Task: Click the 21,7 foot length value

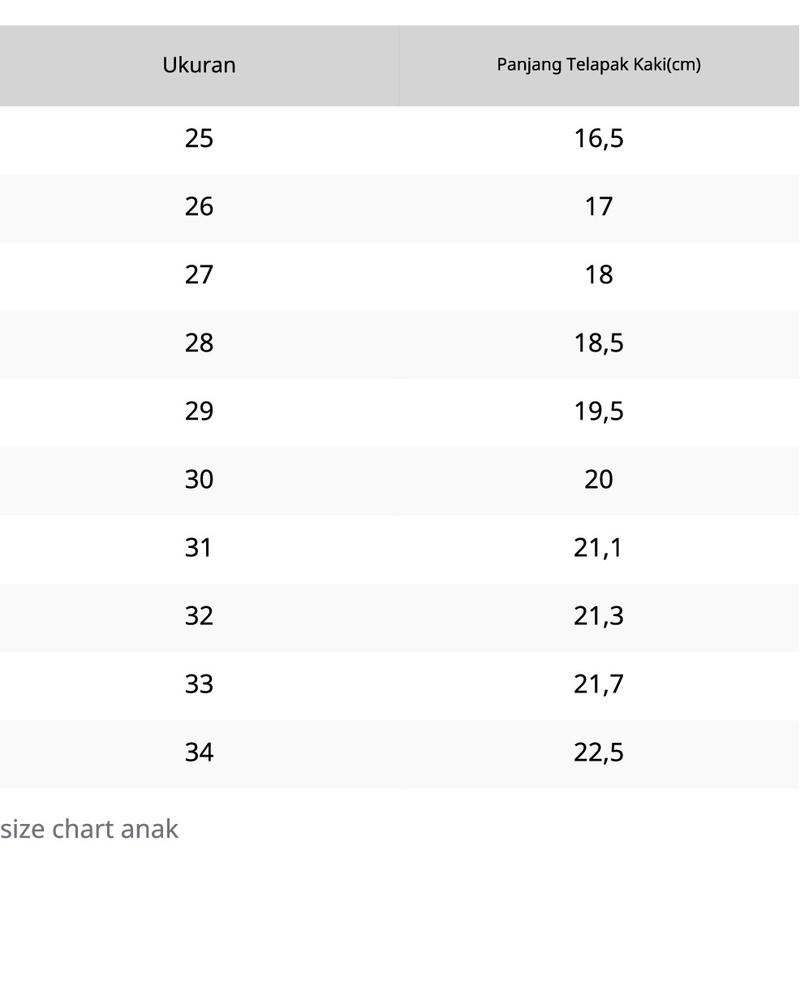Action: [599, 686]
